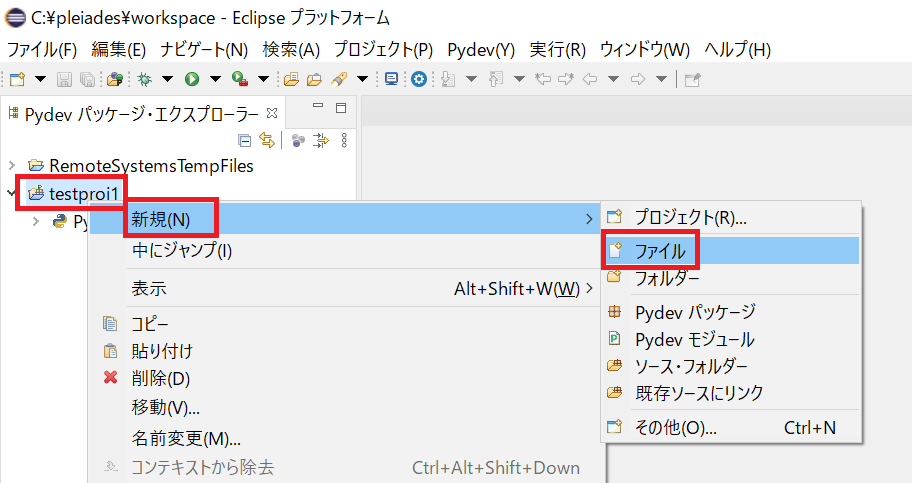Click the Pin Editor toolbar icon

tap(692, 79)
